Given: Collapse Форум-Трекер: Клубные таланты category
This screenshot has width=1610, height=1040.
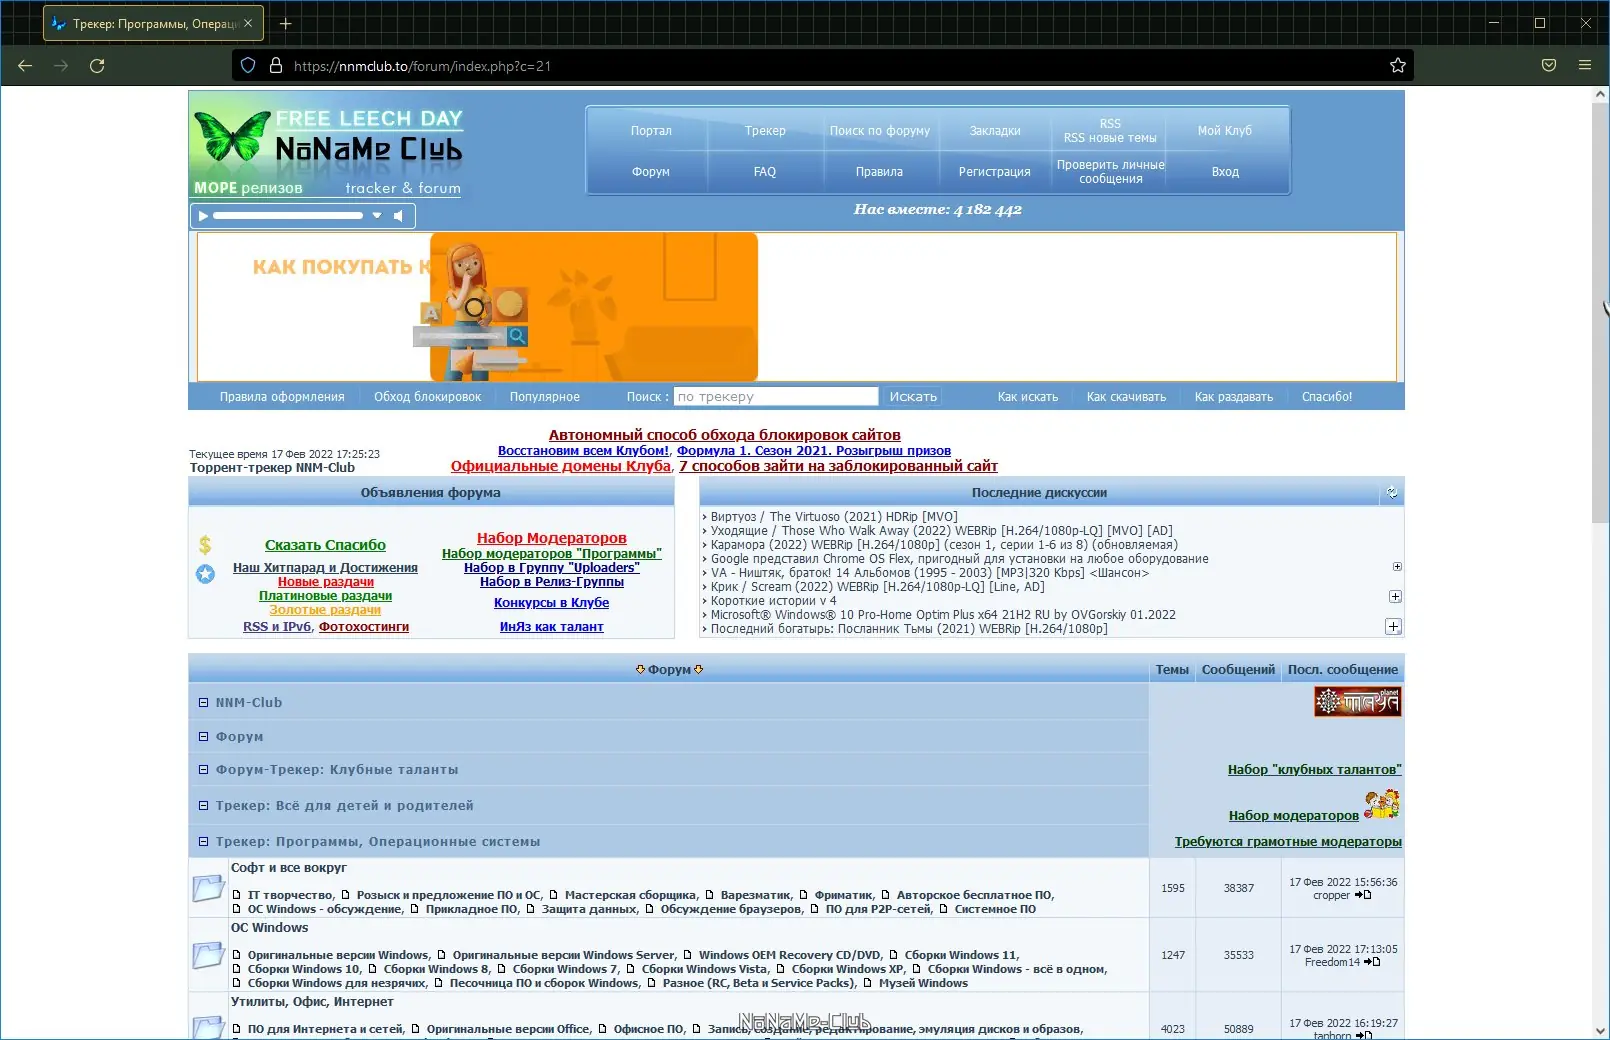Looking at the screenshot, I should [x=203, y=770].
